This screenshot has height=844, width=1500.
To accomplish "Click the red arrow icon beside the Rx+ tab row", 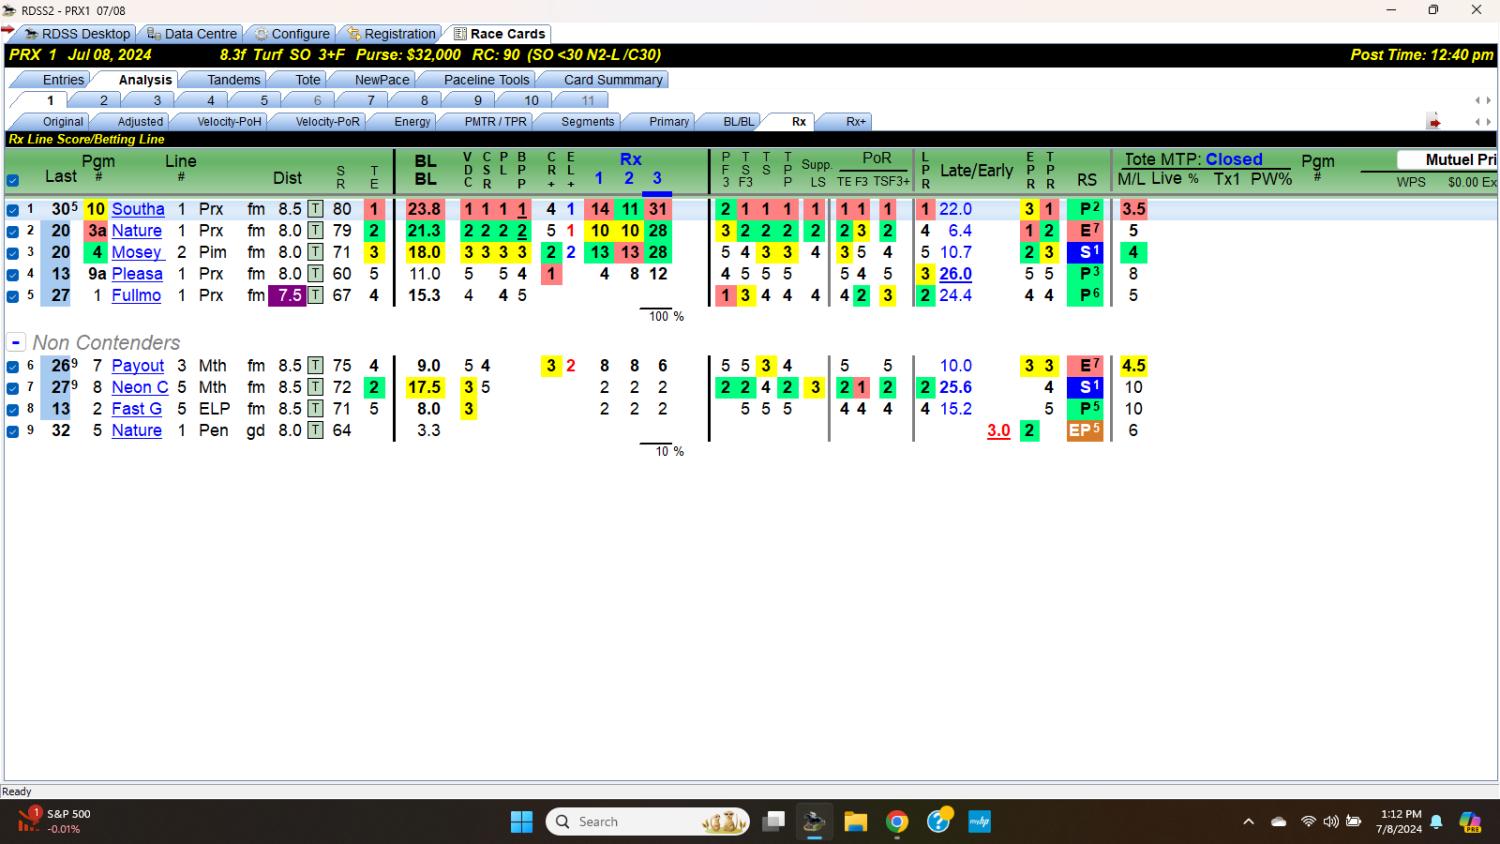I will tap(1434, 122).
